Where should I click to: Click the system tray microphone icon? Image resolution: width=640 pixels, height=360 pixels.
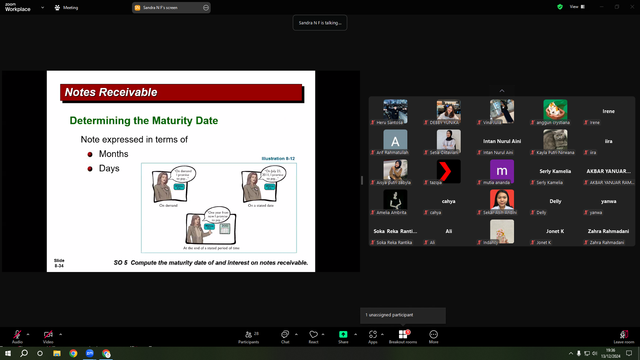tap(579, 353)
